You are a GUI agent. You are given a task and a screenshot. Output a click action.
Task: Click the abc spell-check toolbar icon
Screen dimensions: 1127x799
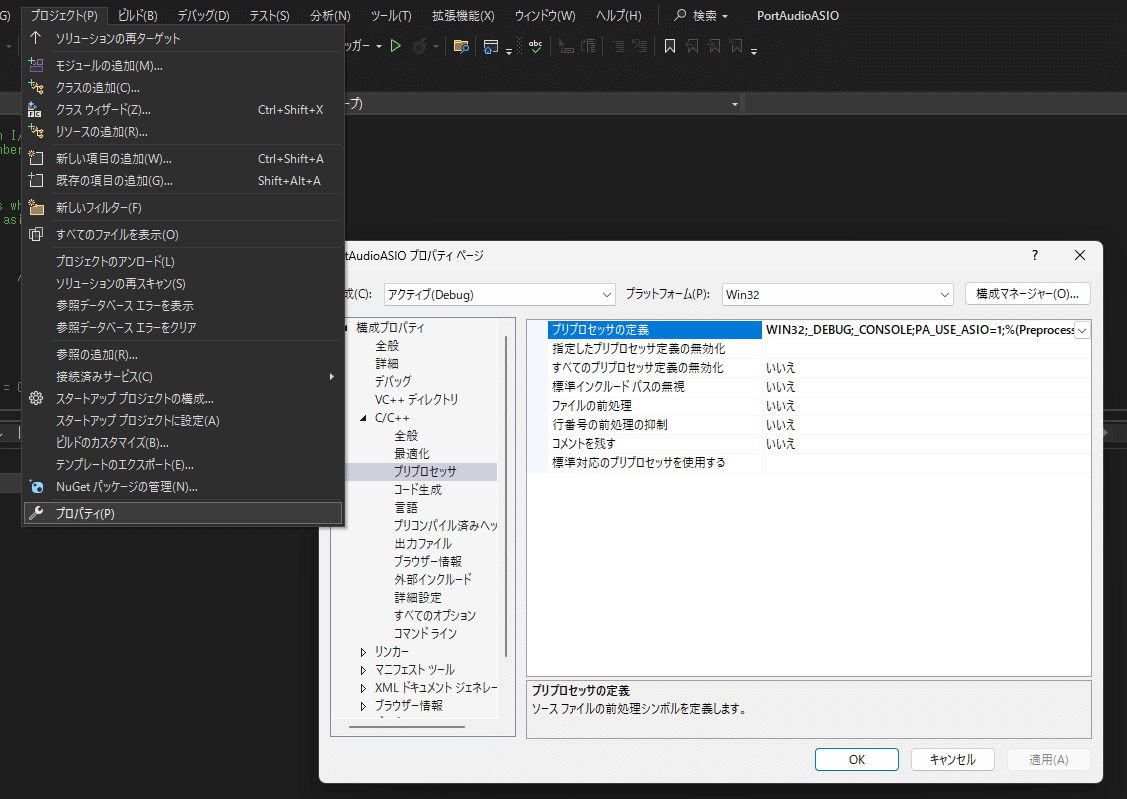tap(536, 46)
